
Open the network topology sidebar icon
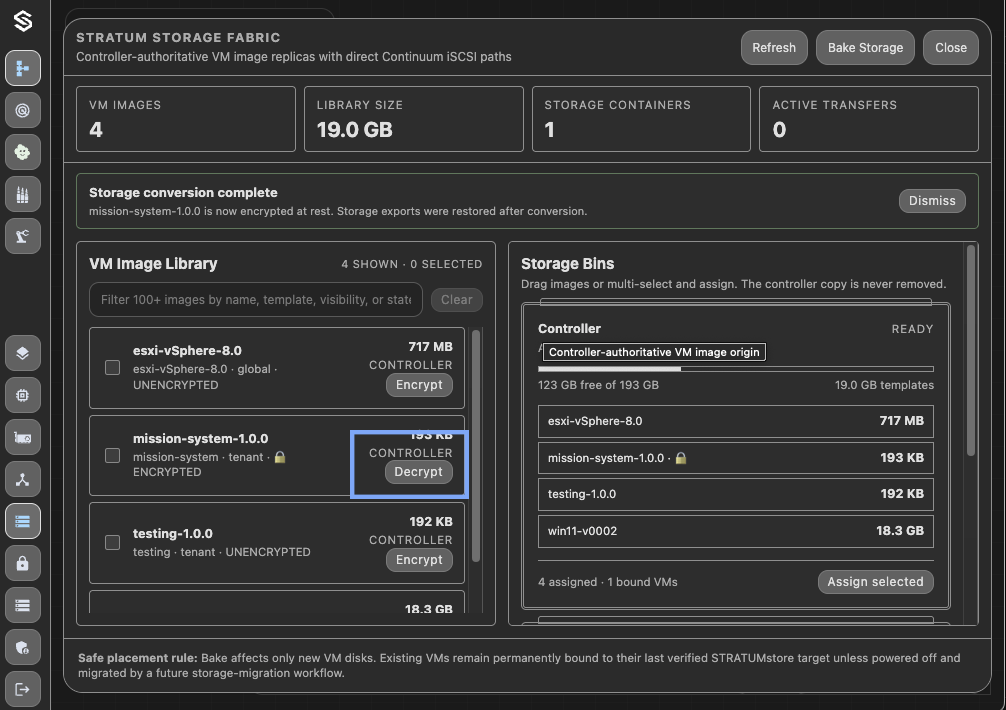tap(23, 479)
